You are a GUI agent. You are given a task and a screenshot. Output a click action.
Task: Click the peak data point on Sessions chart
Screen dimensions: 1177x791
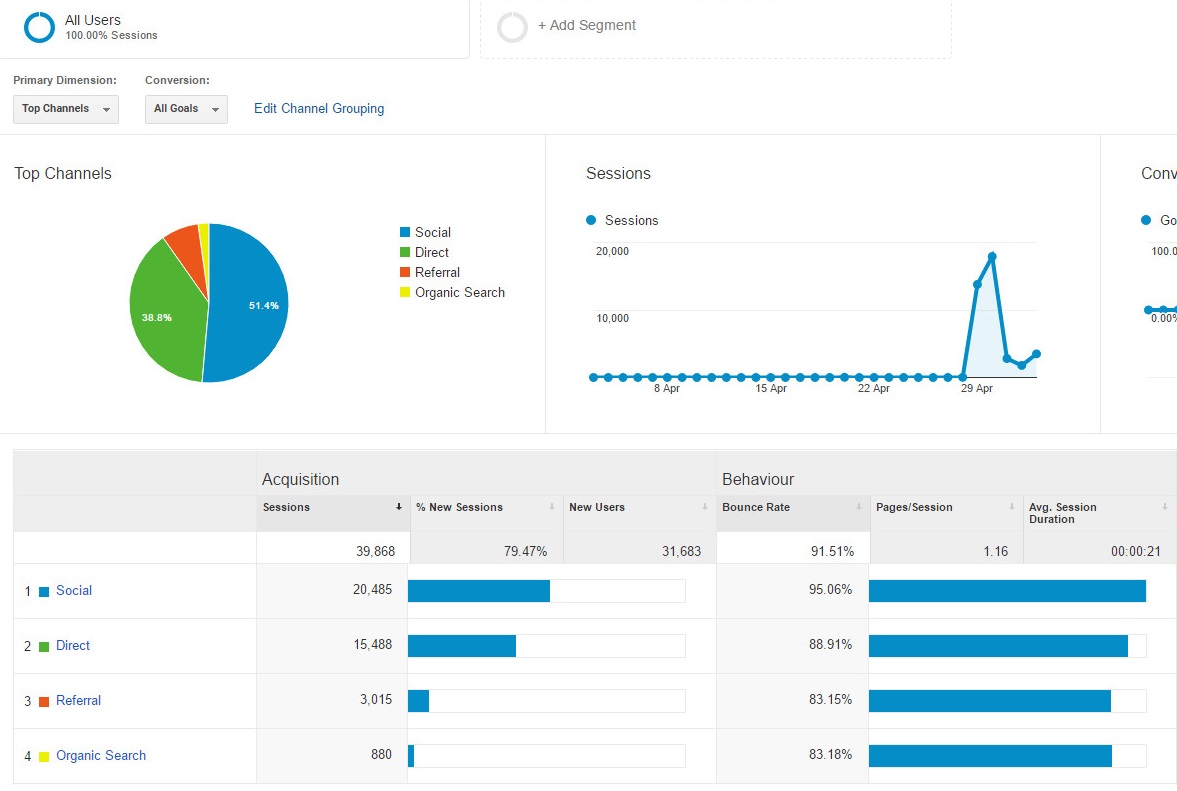pos(992,257)
